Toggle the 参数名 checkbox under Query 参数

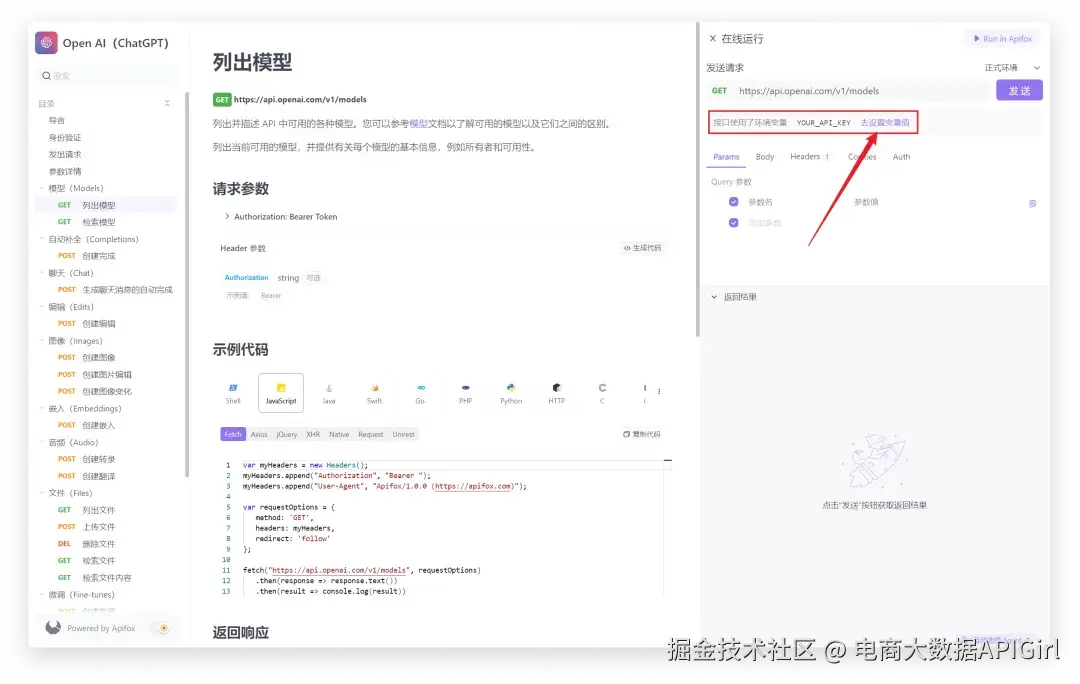pyautogui.click(x=733, y=203)
